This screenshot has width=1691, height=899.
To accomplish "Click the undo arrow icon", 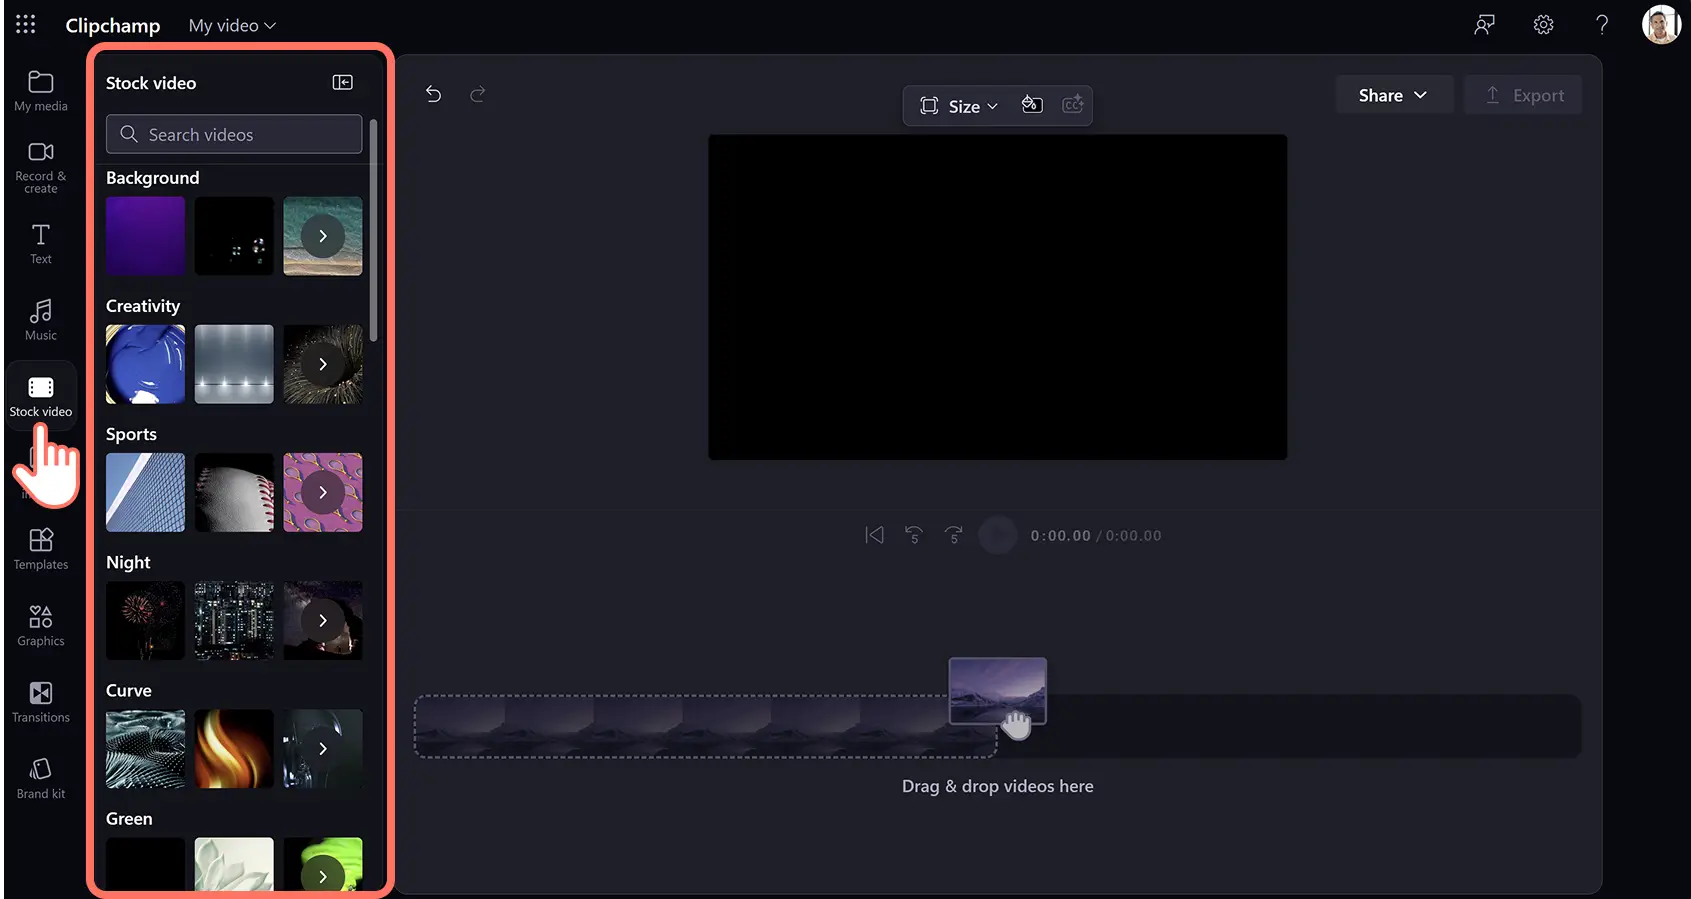I will coord(433,94).
